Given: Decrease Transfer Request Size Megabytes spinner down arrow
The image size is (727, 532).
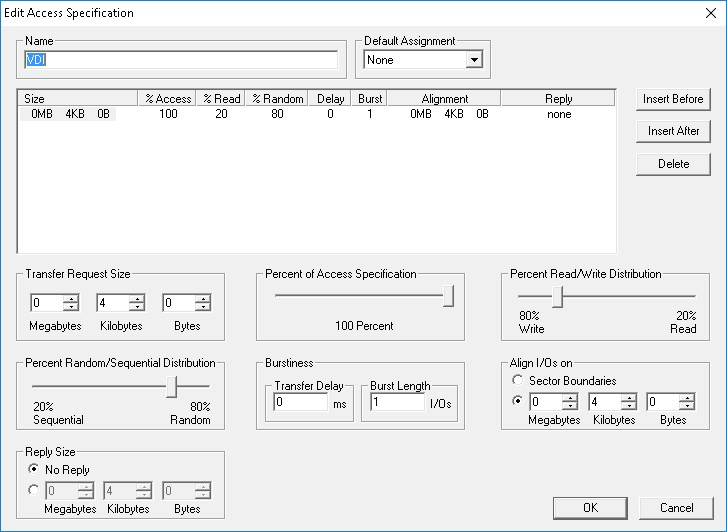Looking at the screenshot, I should point(71,307).
